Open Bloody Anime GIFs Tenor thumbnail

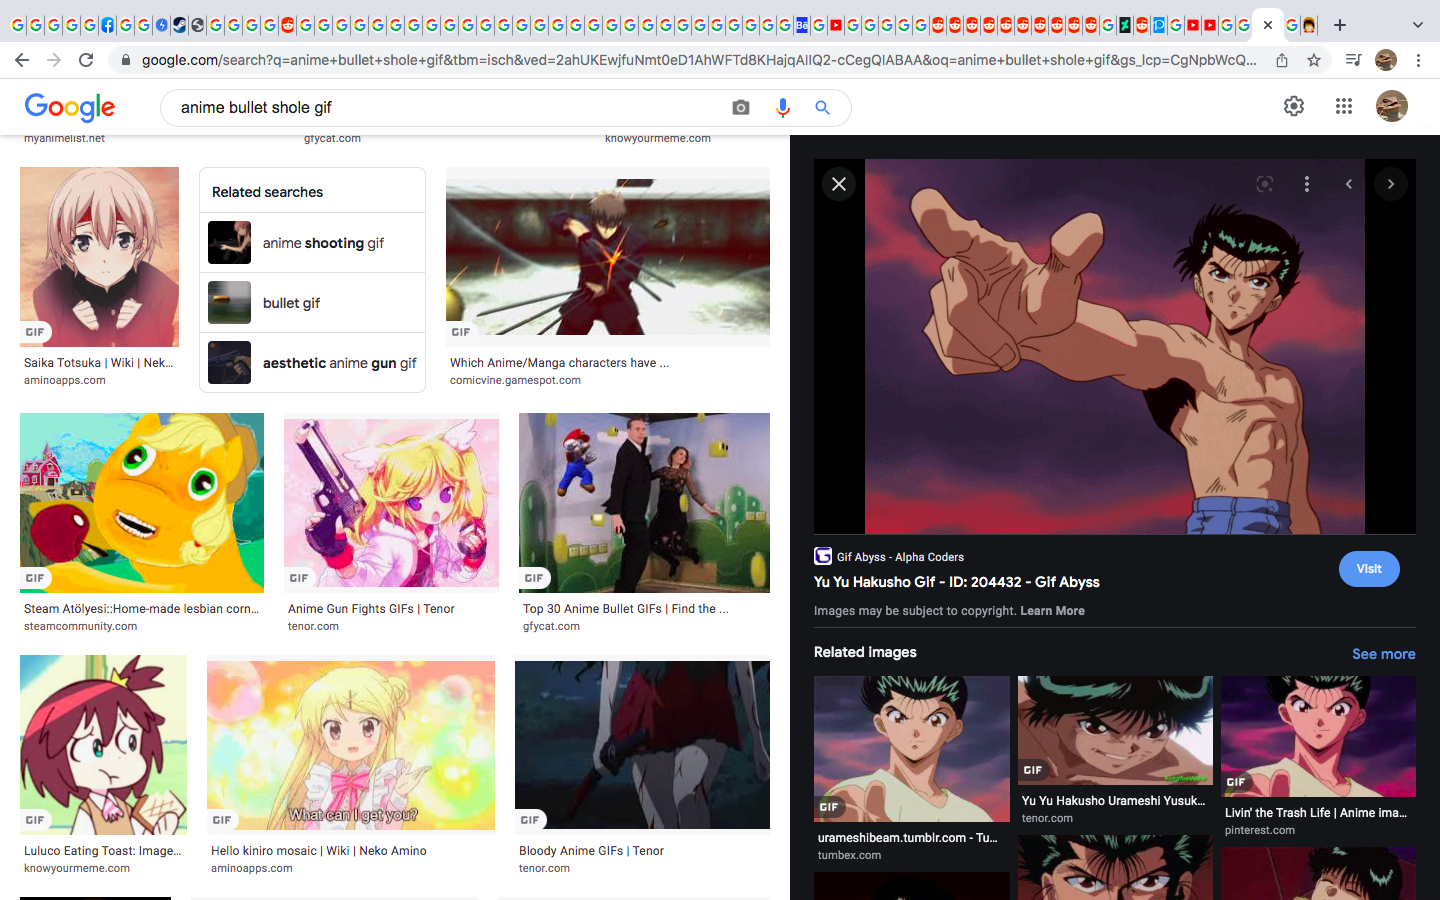pos(642,745)
